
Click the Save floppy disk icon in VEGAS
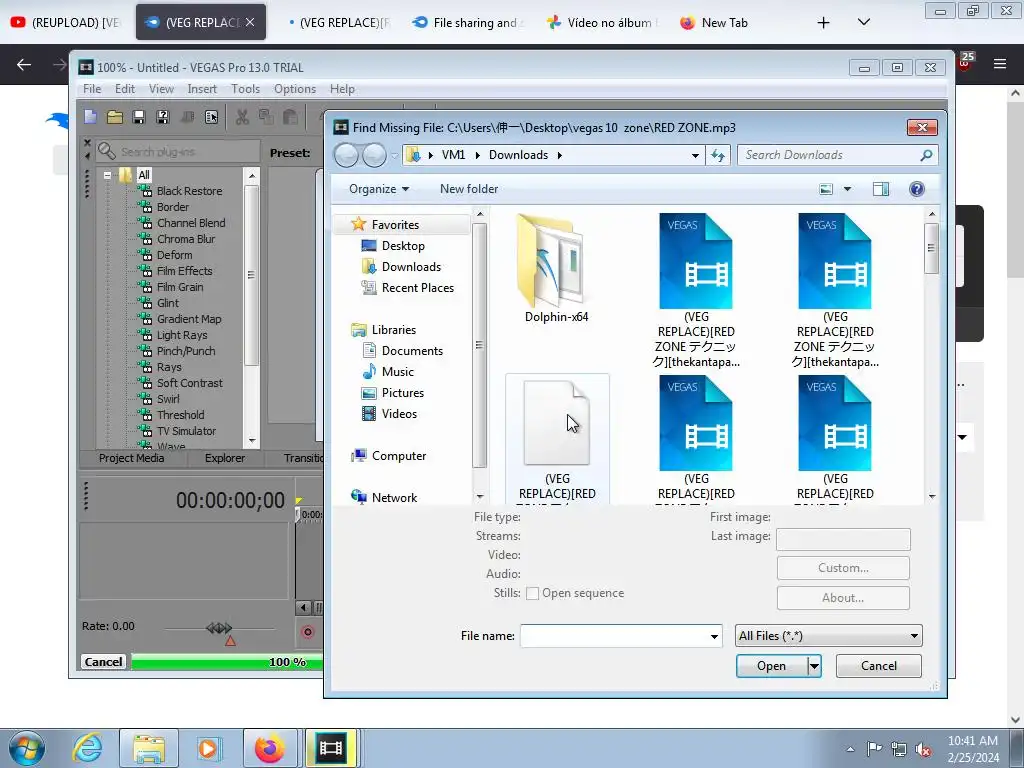coord(138,117)
